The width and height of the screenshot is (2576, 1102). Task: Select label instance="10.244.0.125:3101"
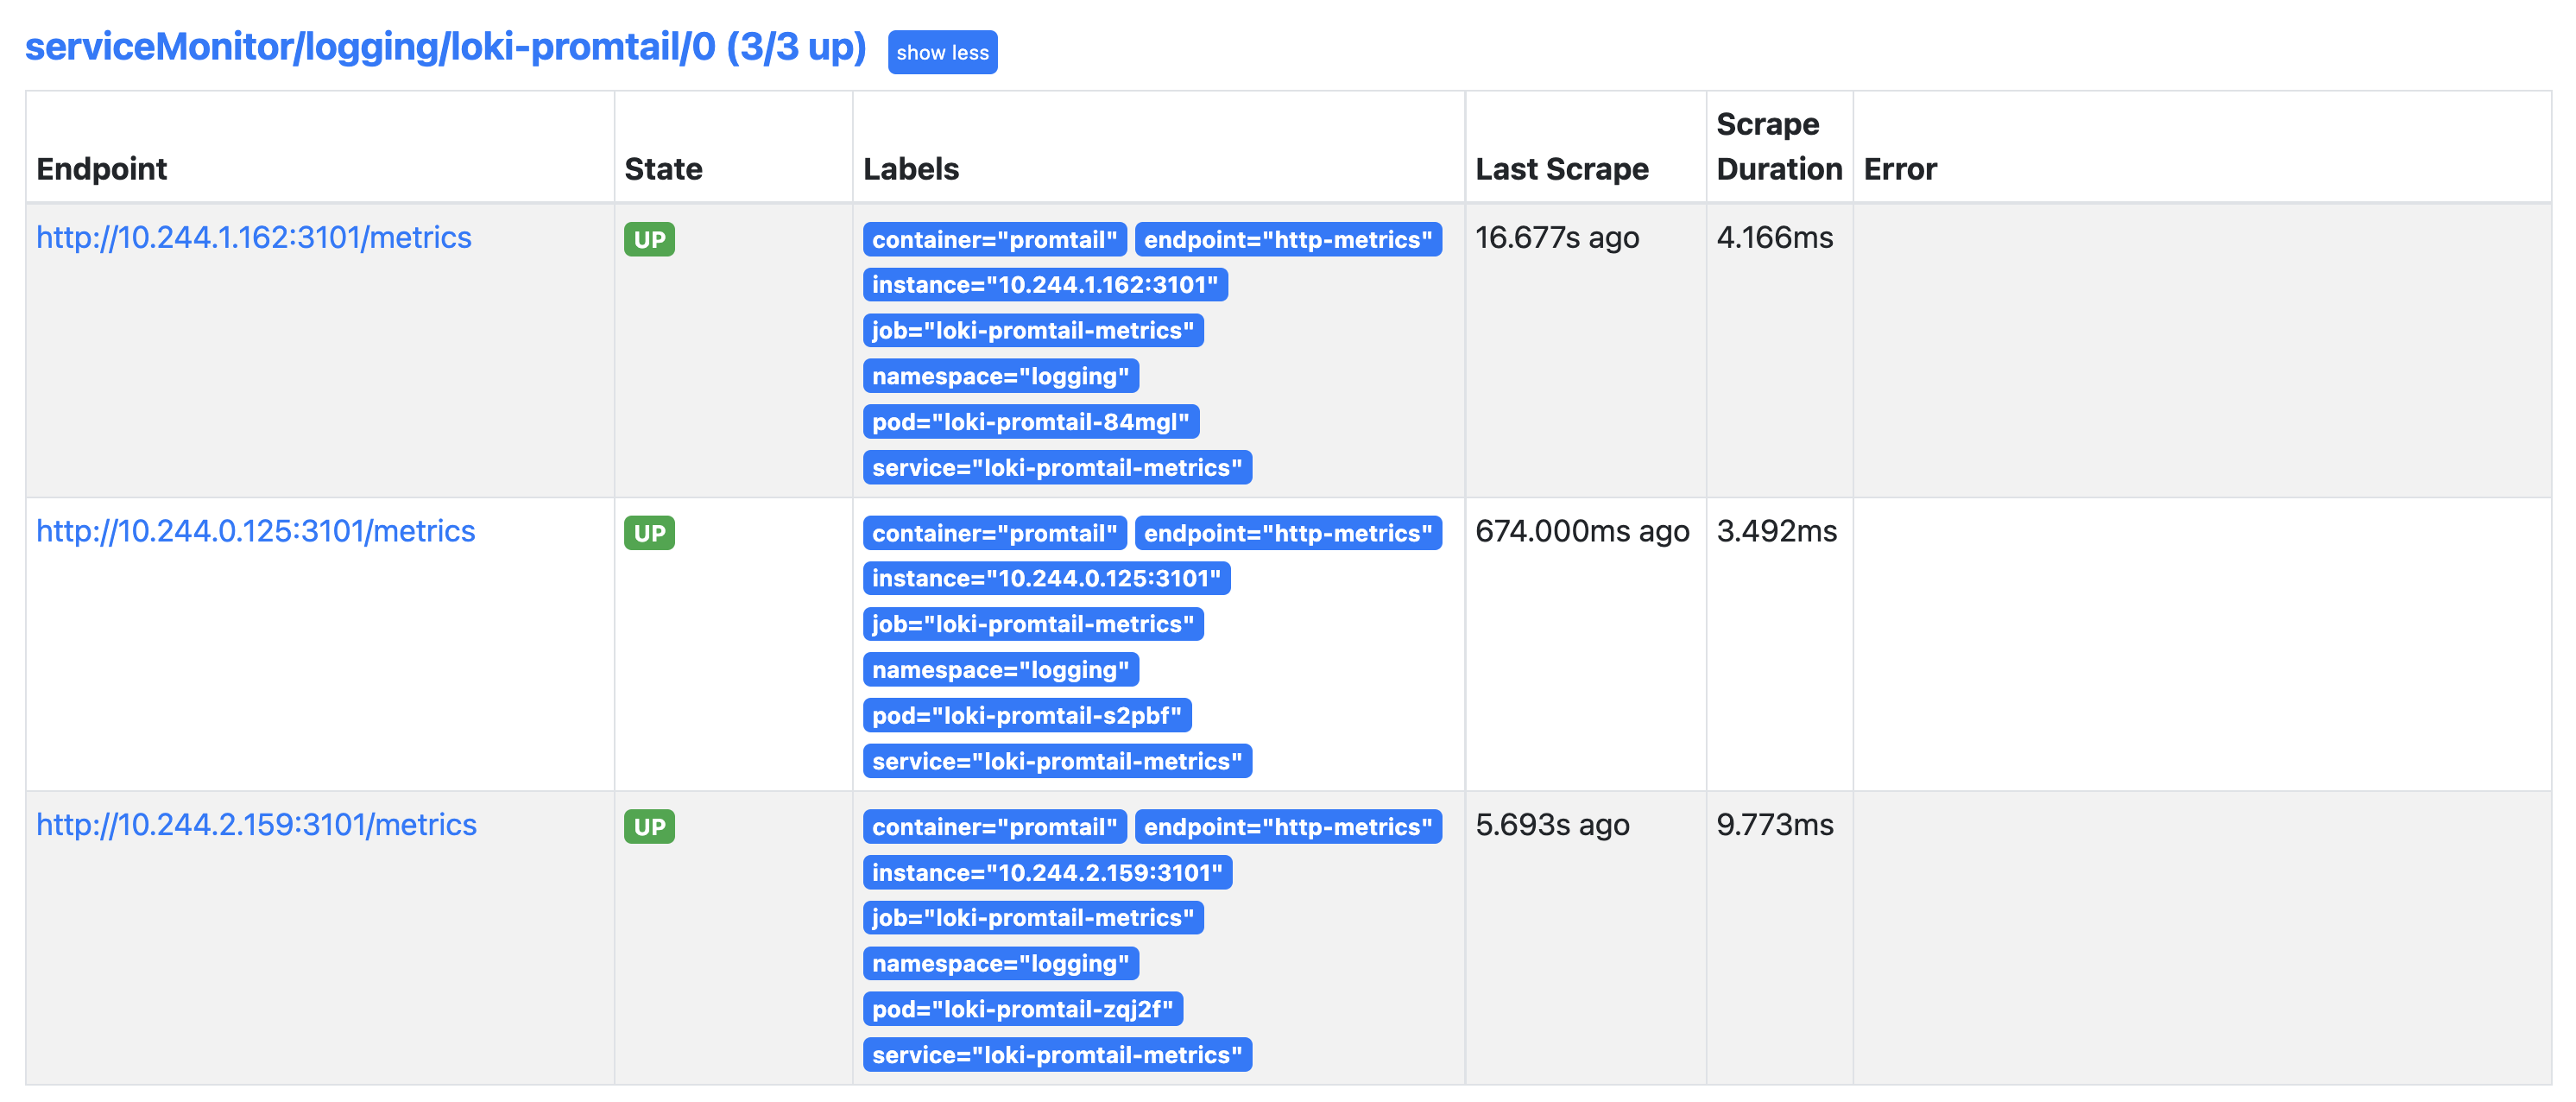[1046, 579]
